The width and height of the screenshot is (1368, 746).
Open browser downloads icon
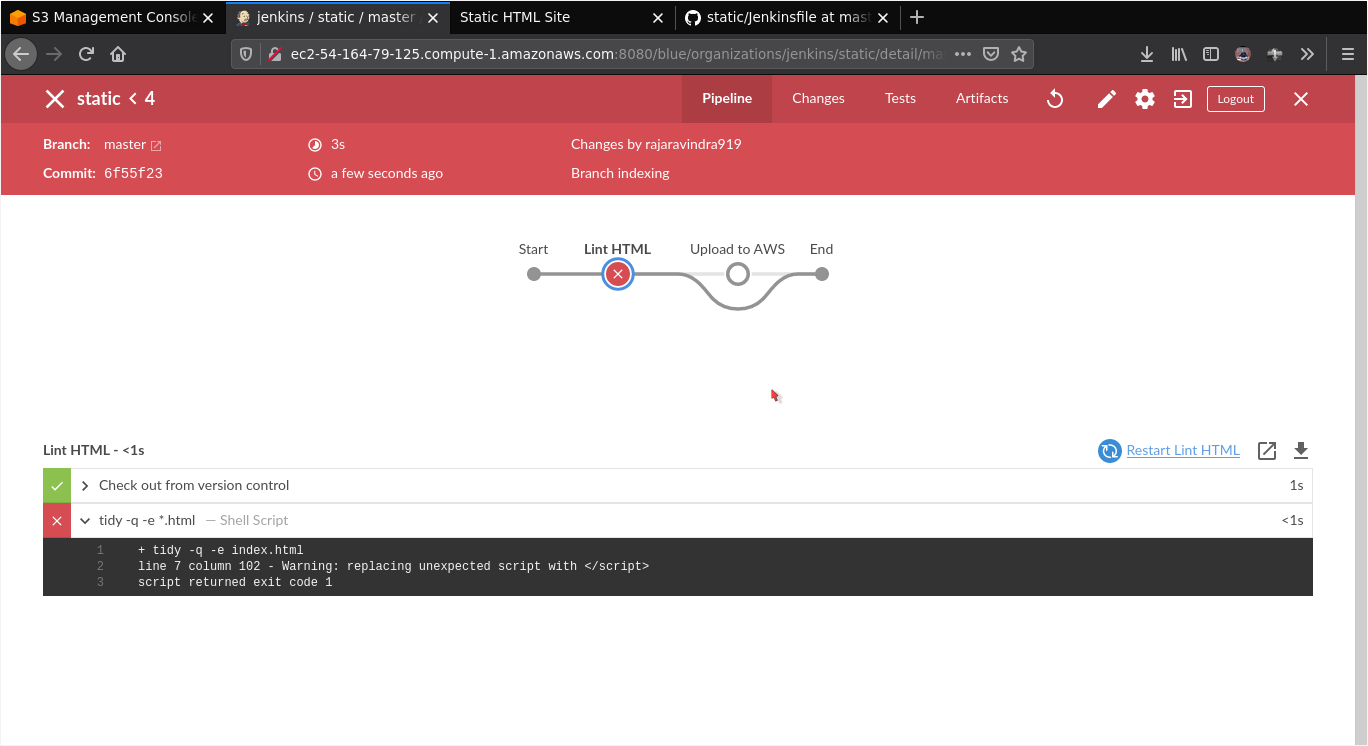click(x=1147, y=54)
